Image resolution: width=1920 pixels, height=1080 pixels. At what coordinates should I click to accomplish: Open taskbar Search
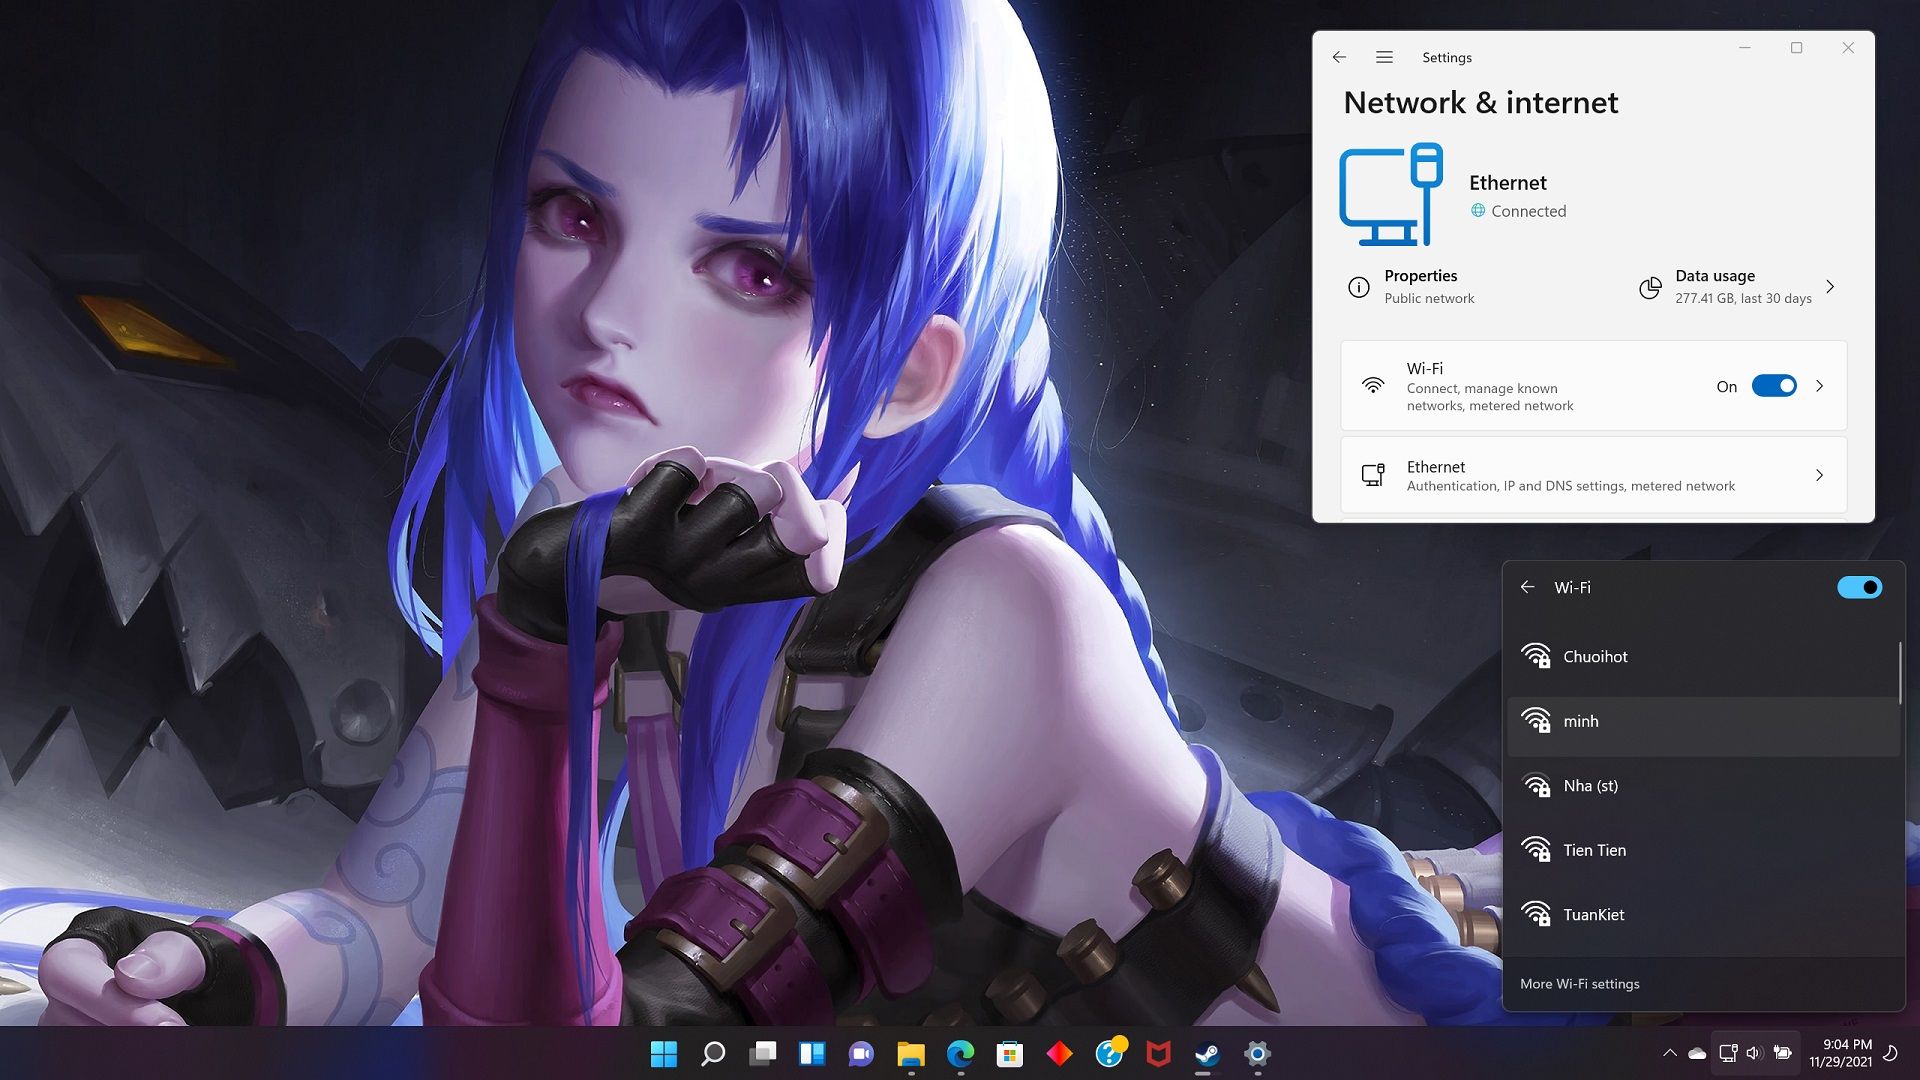[713, 1053]
